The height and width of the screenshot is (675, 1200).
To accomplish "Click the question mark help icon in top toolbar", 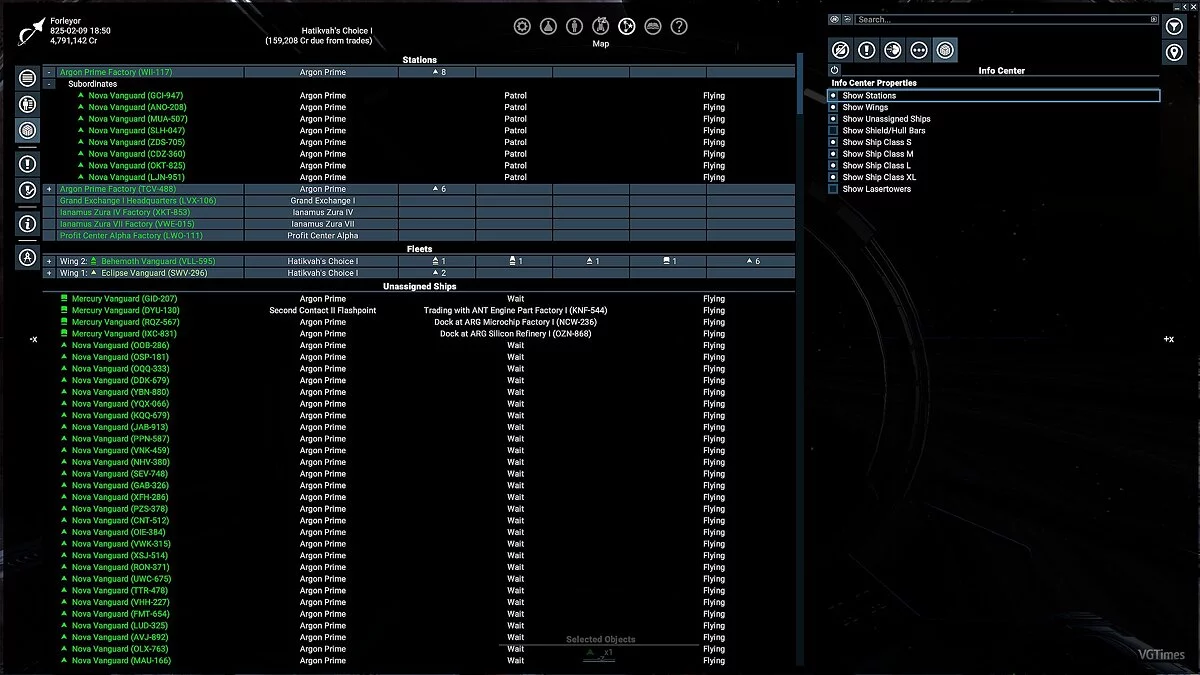I will click(679, 26).
